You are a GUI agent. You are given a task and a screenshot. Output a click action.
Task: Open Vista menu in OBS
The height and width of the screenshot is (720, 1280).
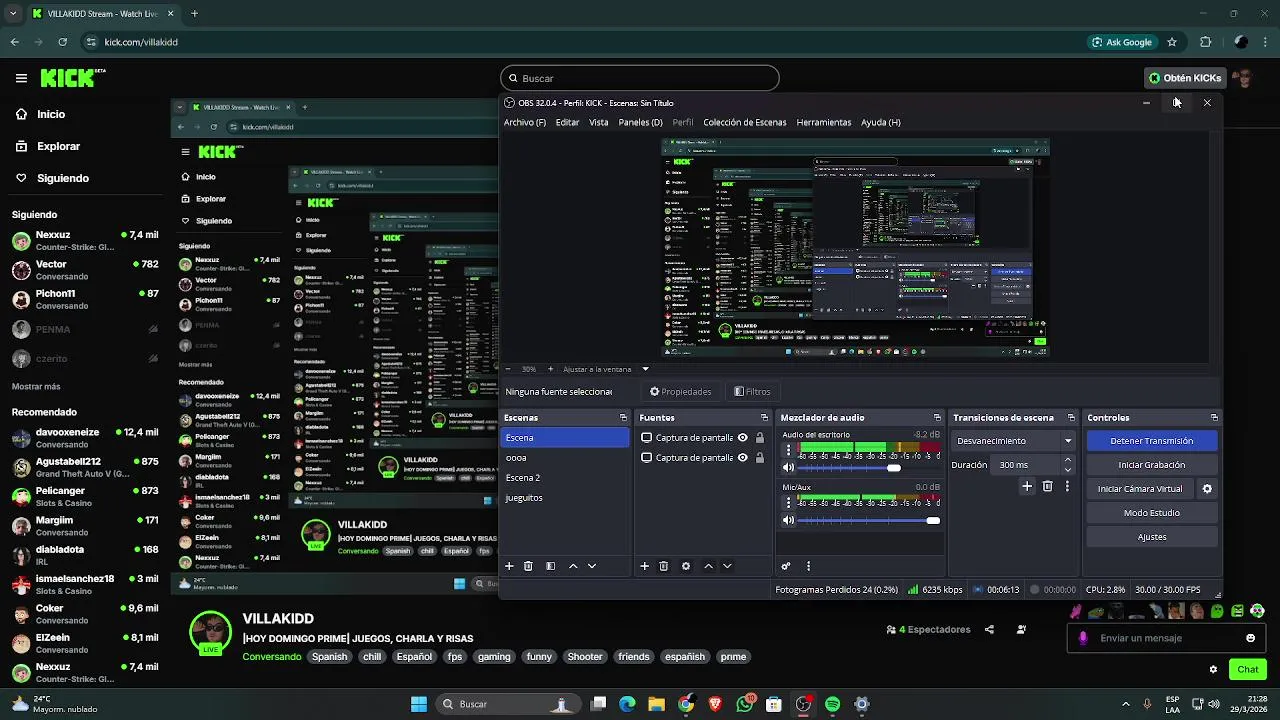[x=598, y=122]
